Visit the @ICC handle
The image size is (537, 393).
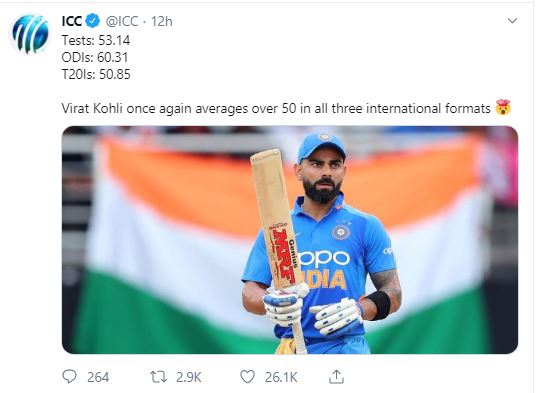coord(122,21)
